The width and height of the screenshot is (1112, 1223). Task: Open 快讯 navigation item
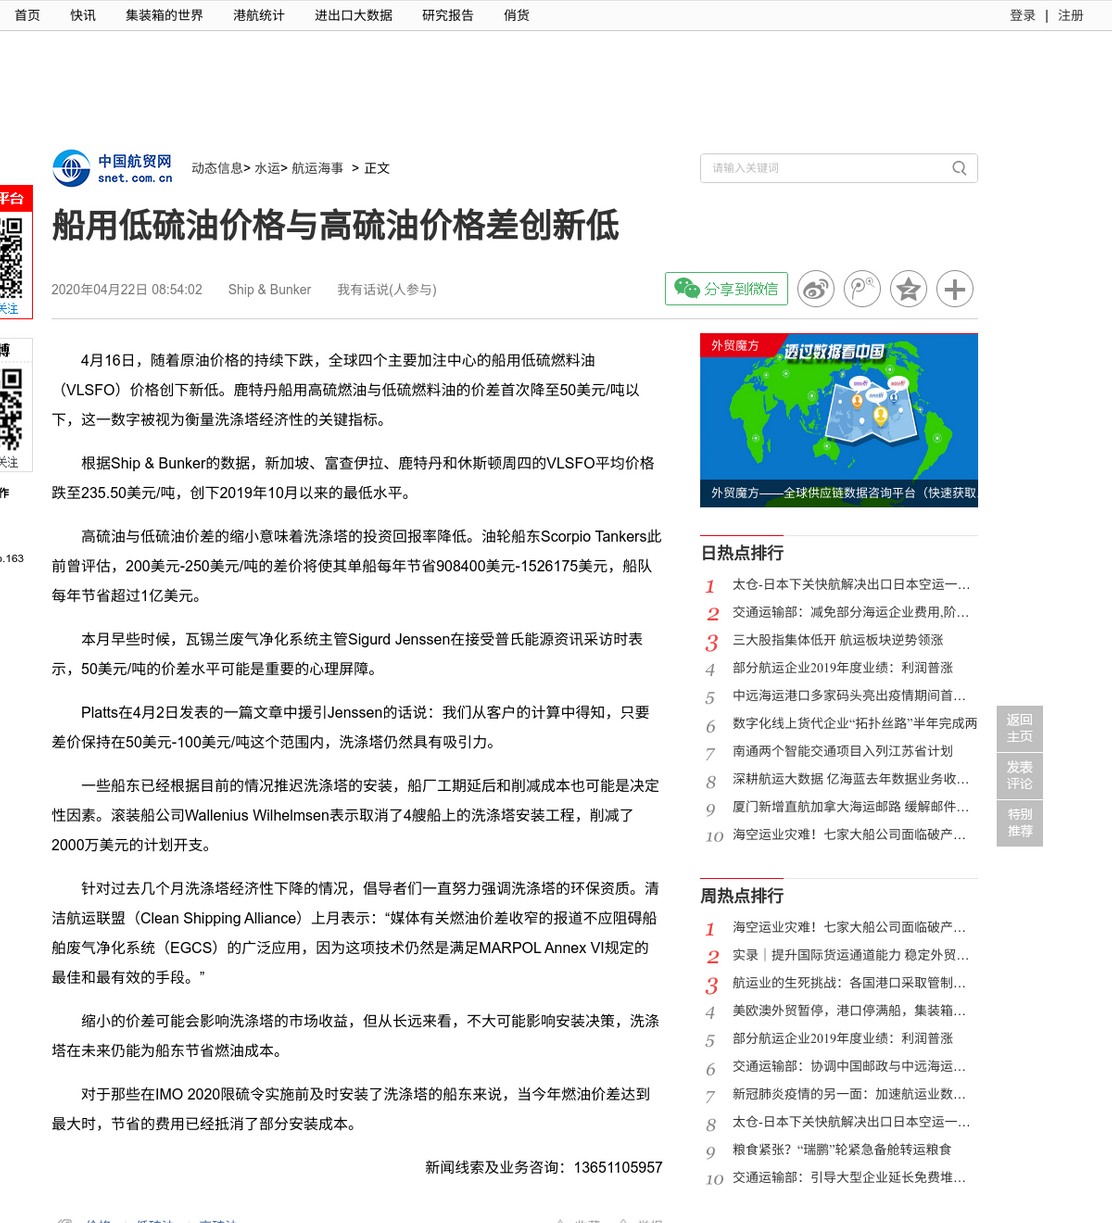pos(83,15)
